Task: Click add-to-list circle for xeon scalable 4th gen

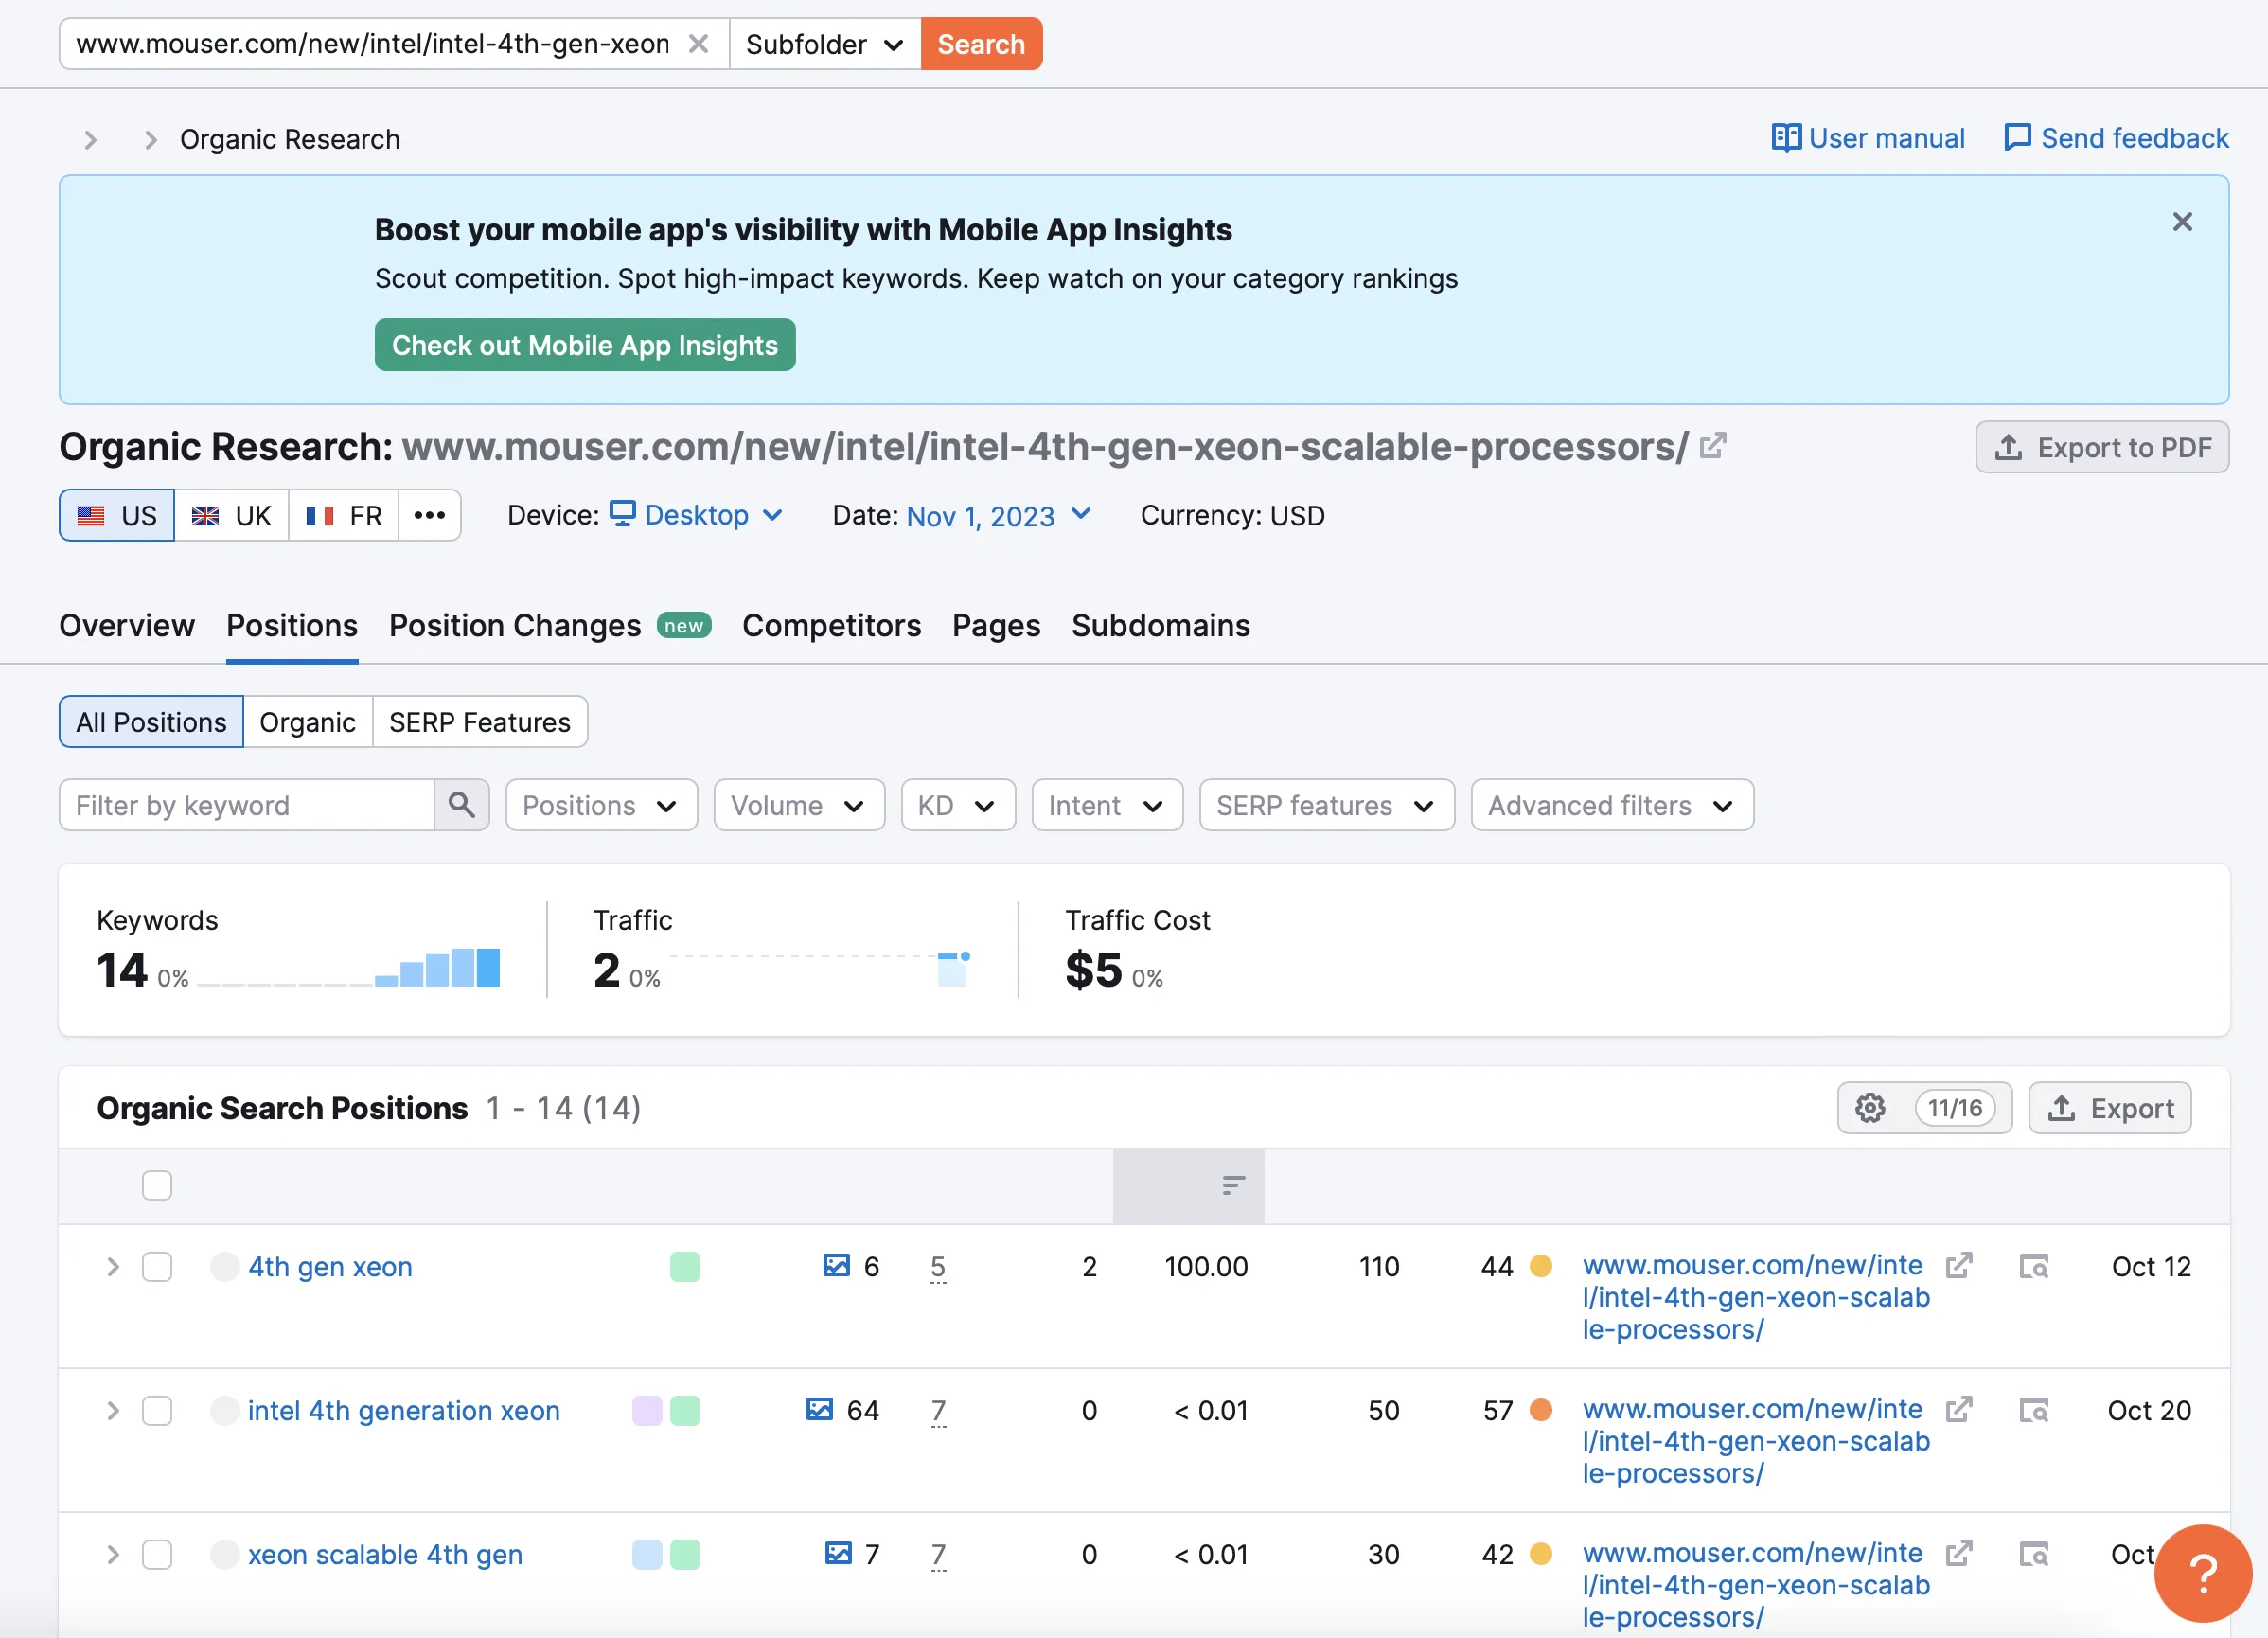Action: (225, 1555)
